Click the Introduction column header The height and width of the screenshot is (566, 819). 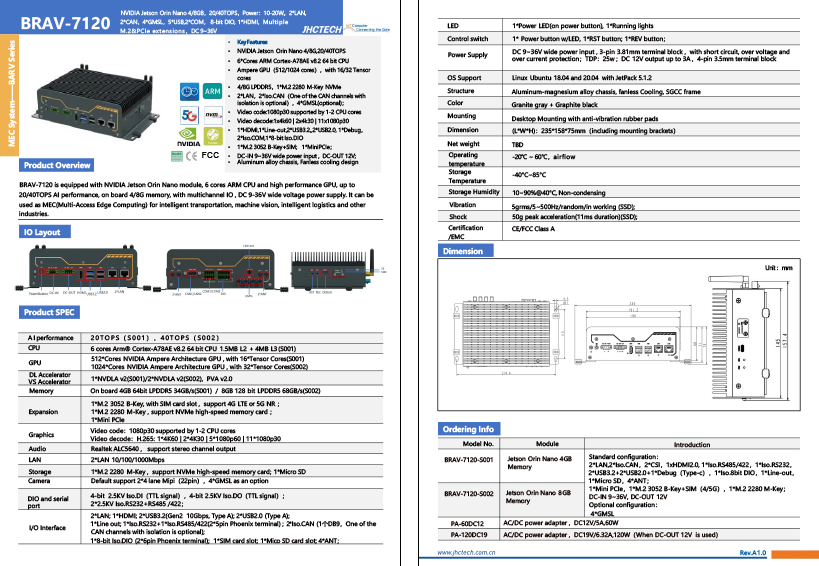click(x=692, y=445)
